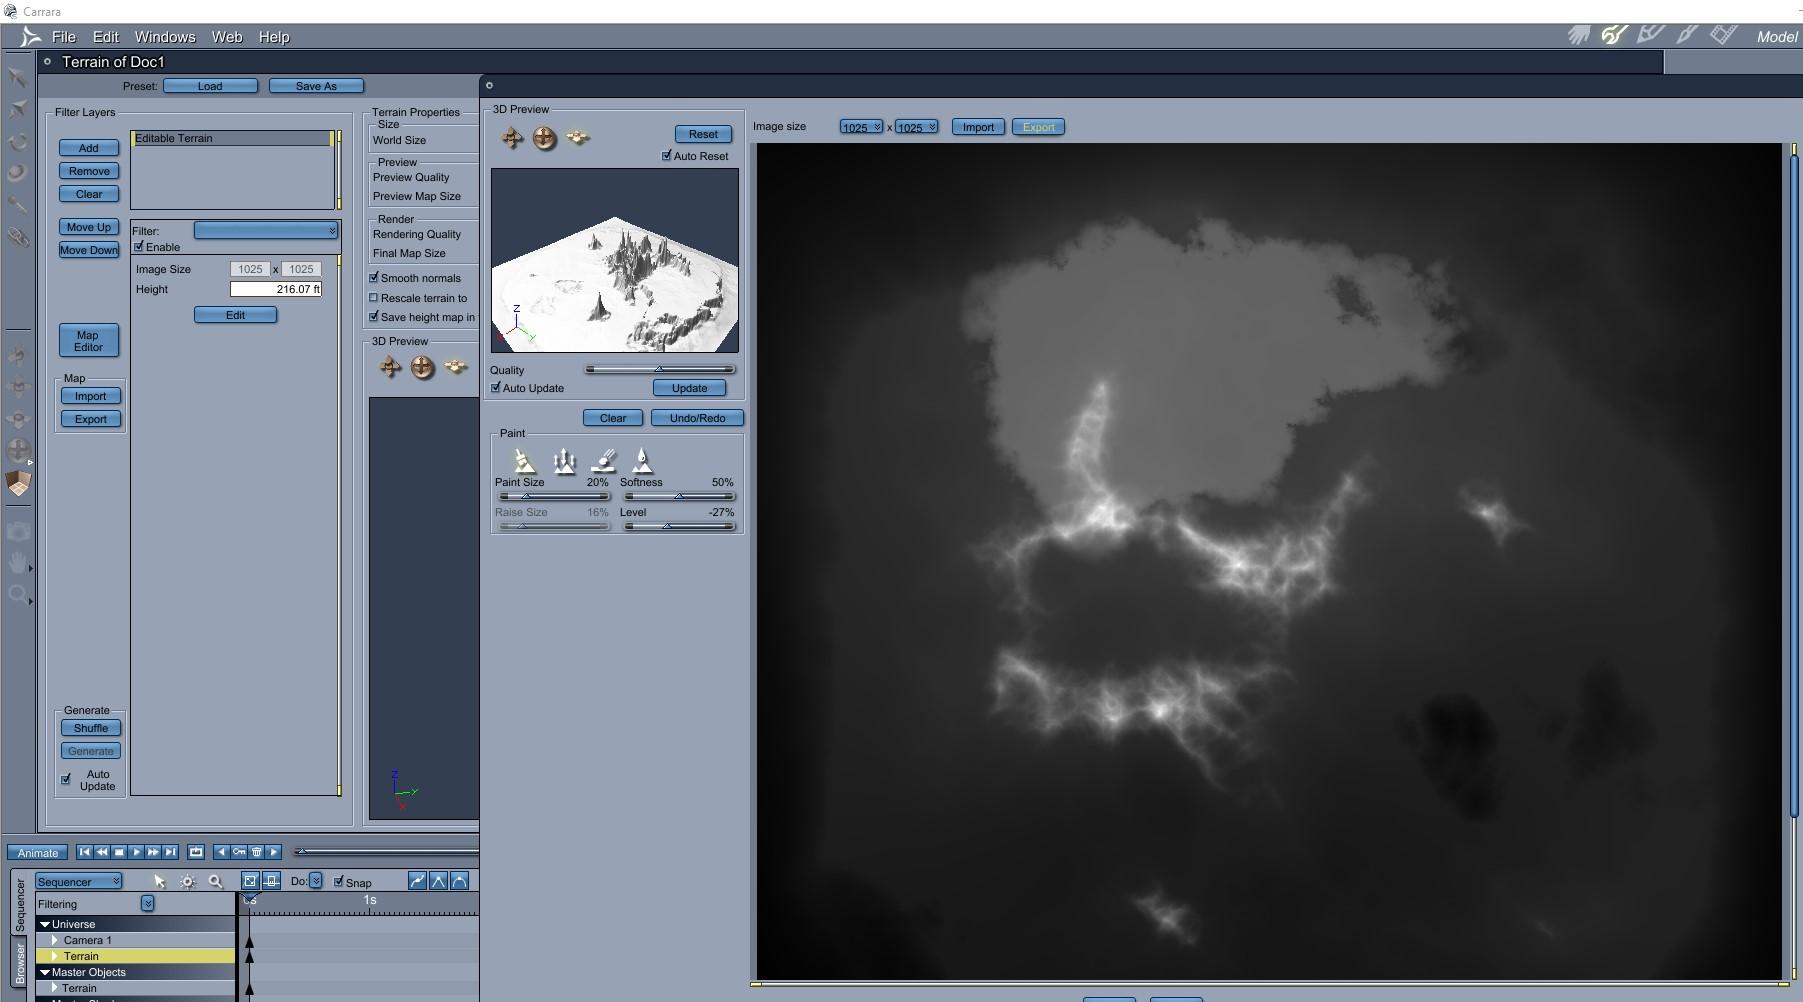Screen dimensions: 1803x1002
Task: Collapse the Universe tree group
Action: [x=45, y=925]
